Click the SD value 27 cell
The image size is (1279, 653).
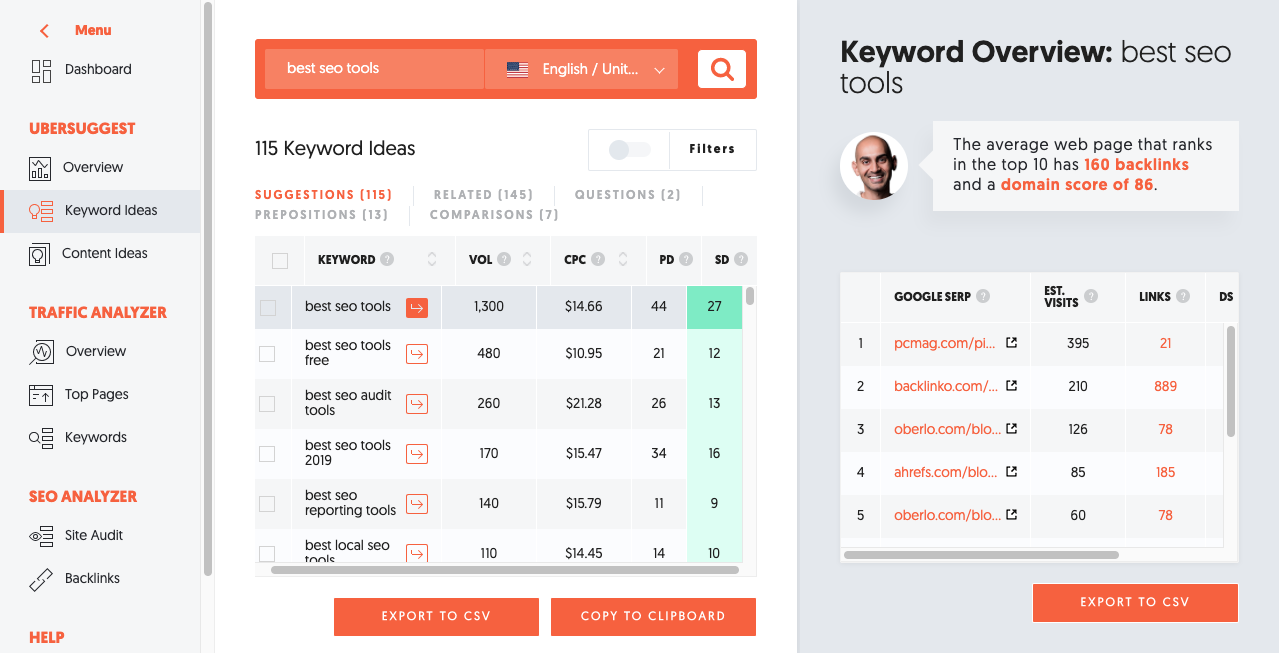[x=714, y=307]
